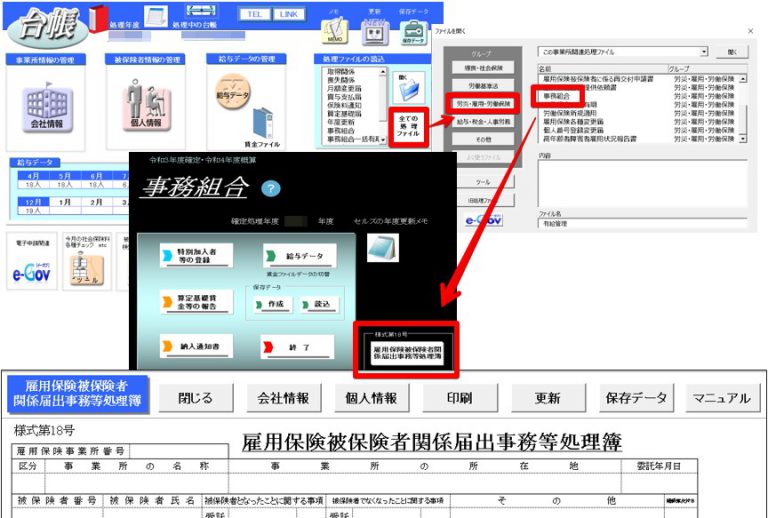The height and width of the screenshot is (518, 768).
Task: Click the 全ての処理ファイル button
Action: tap(408, 126)
